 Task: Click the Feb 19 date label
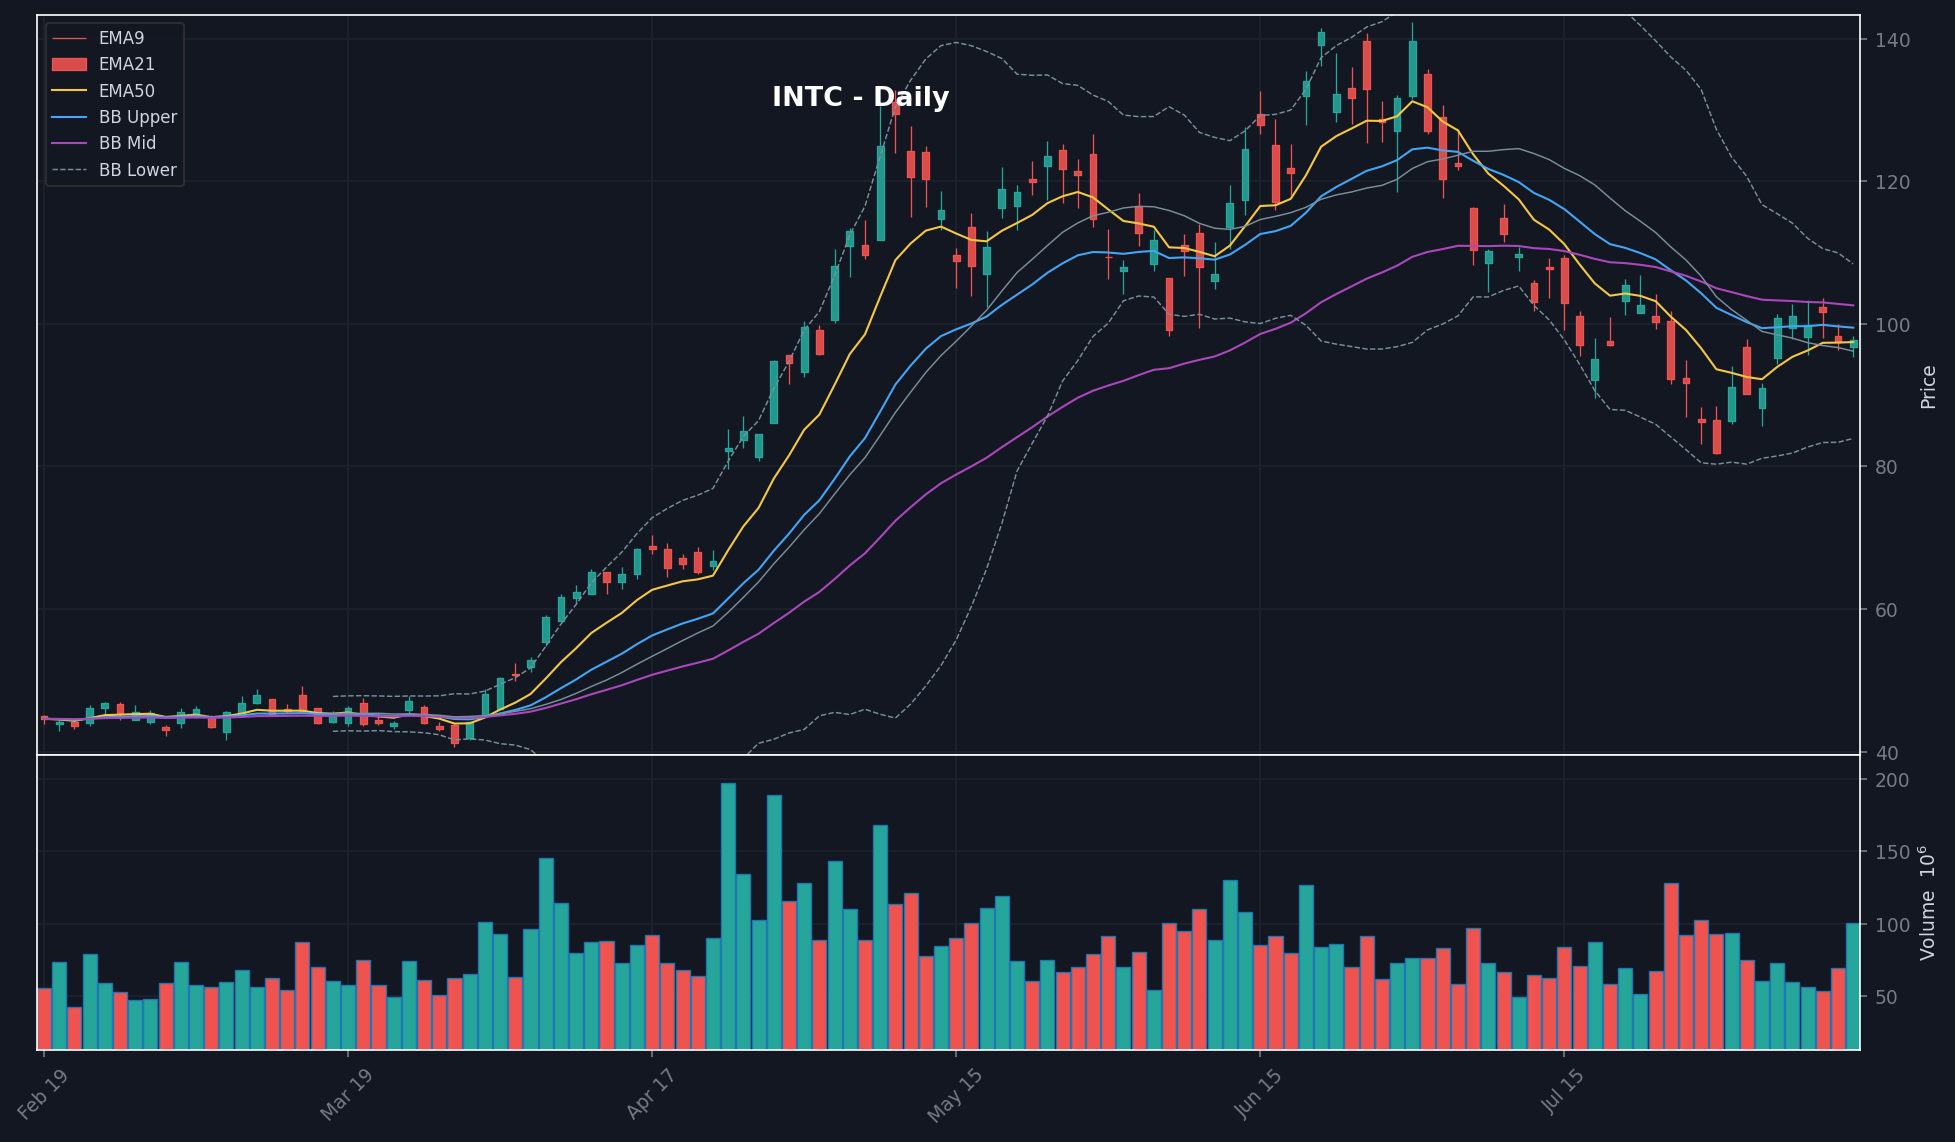(43, 1094)
